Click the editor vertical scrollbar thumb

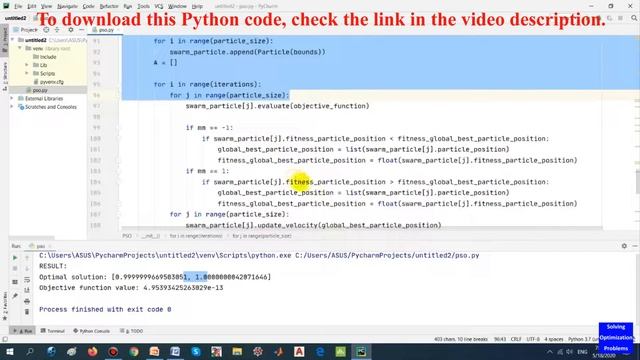coord(637,181)
